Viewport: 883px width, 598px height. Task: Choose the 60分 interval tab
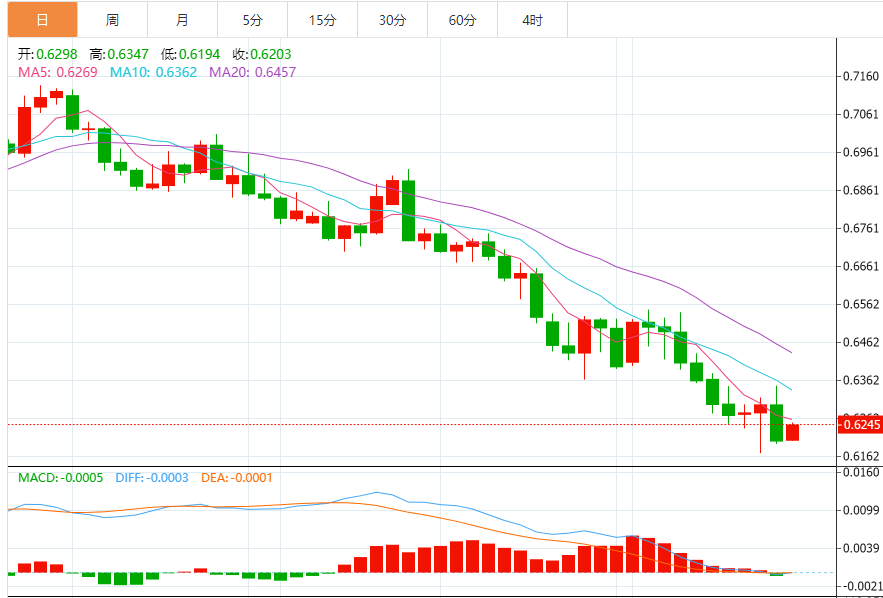pos(462,20)
